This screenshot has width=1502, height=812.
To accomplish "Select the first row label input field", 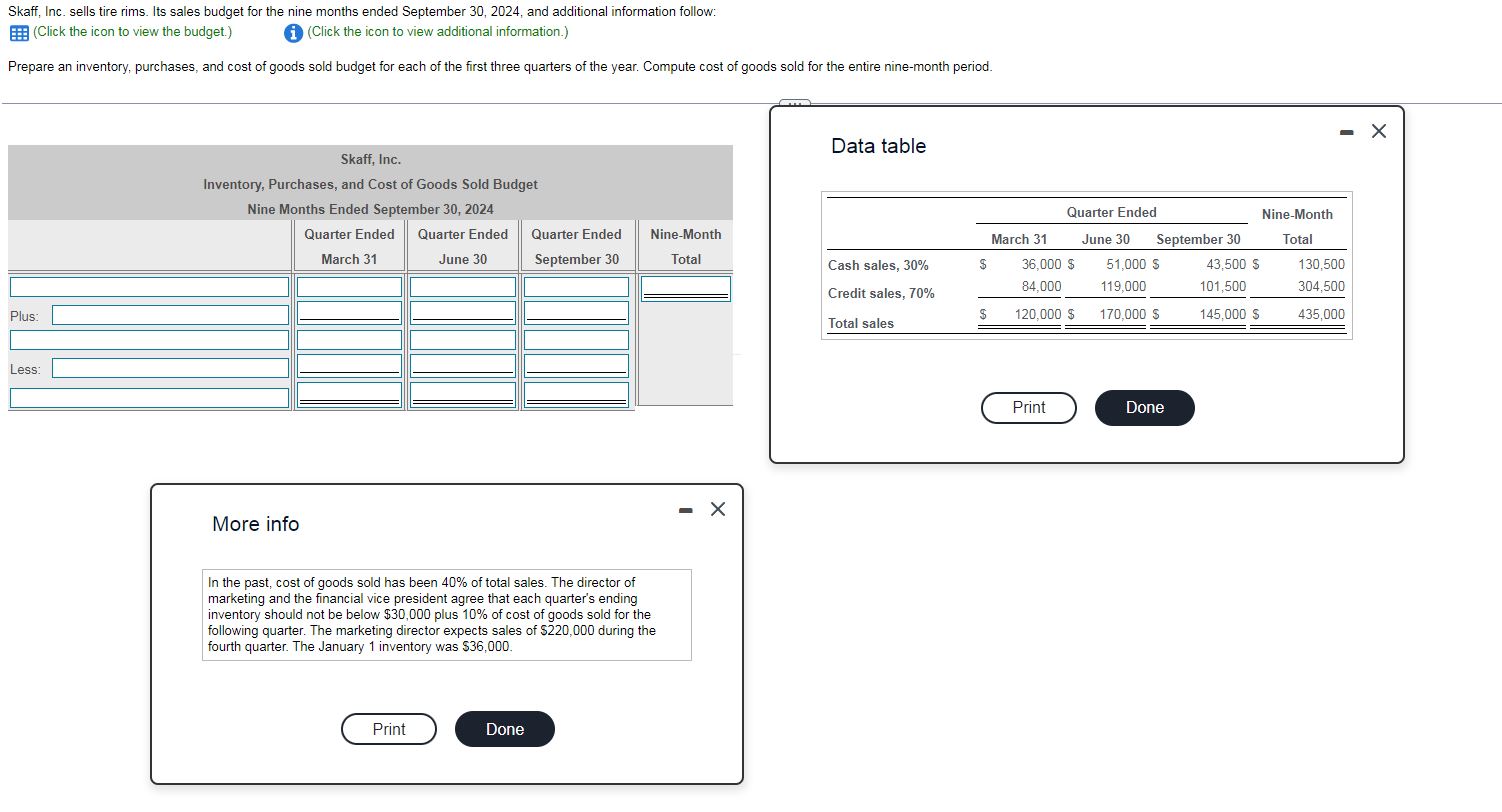I will pos(149,287).
